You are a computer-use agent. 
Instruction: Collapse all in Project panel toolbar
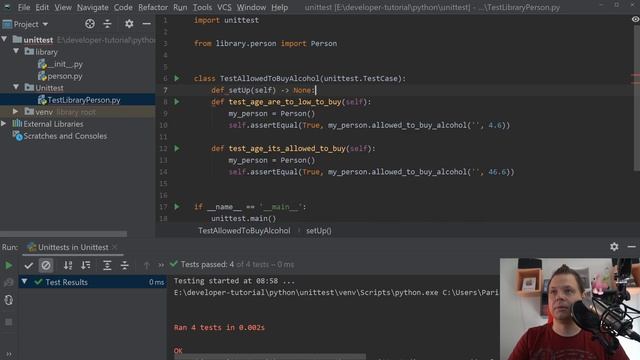point(107,24)
